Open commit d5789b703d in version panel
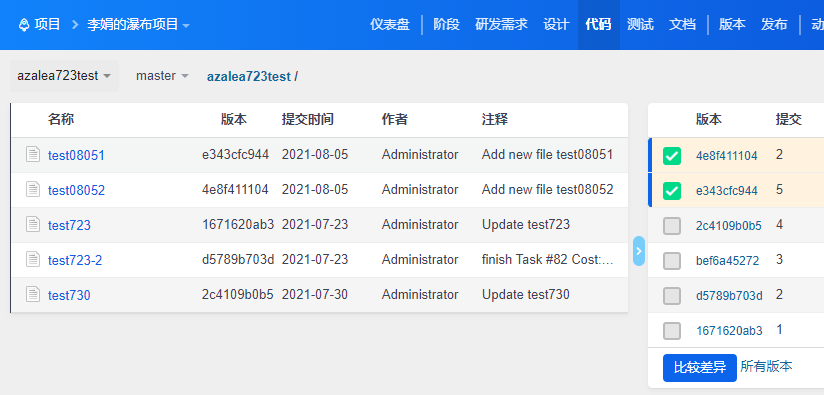 click(x=729, y=296)
